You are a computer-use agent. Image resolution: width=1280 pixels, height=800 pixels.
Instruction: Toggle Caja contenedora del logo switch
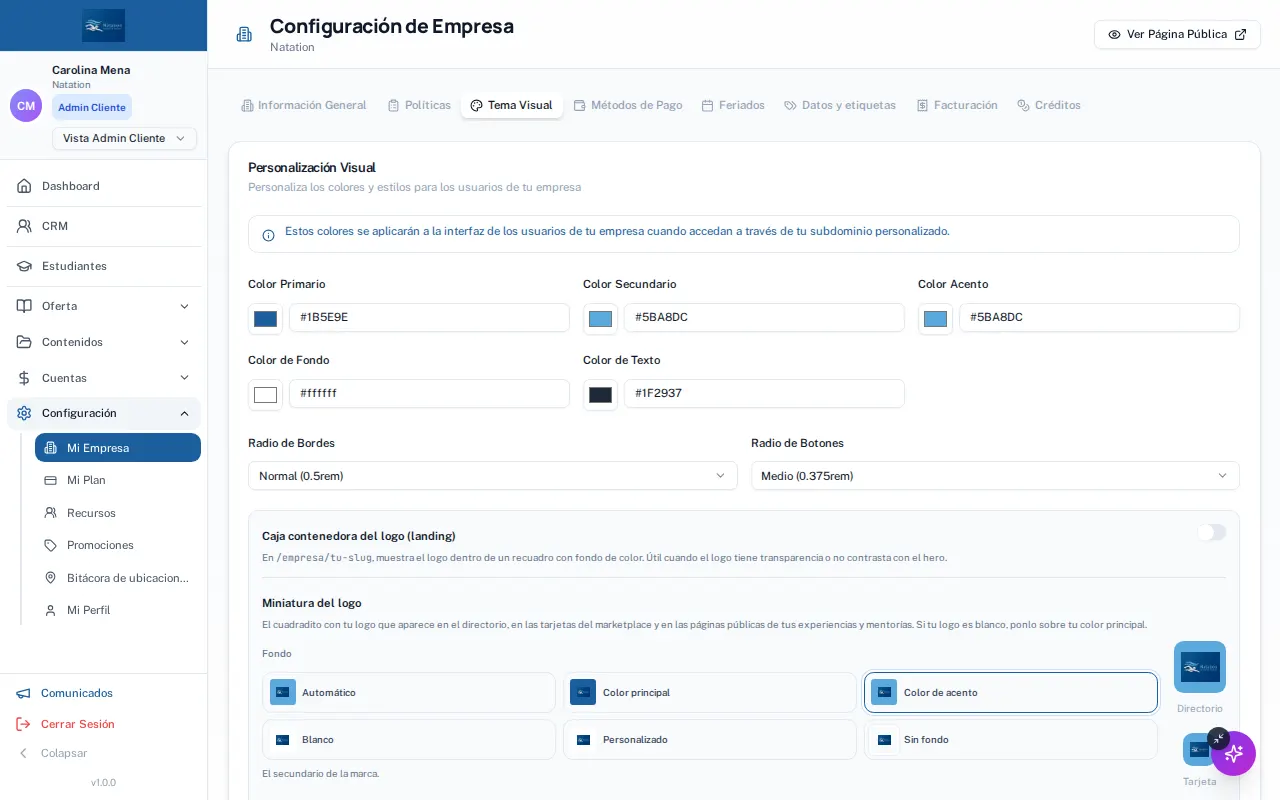pos(1212,532)
